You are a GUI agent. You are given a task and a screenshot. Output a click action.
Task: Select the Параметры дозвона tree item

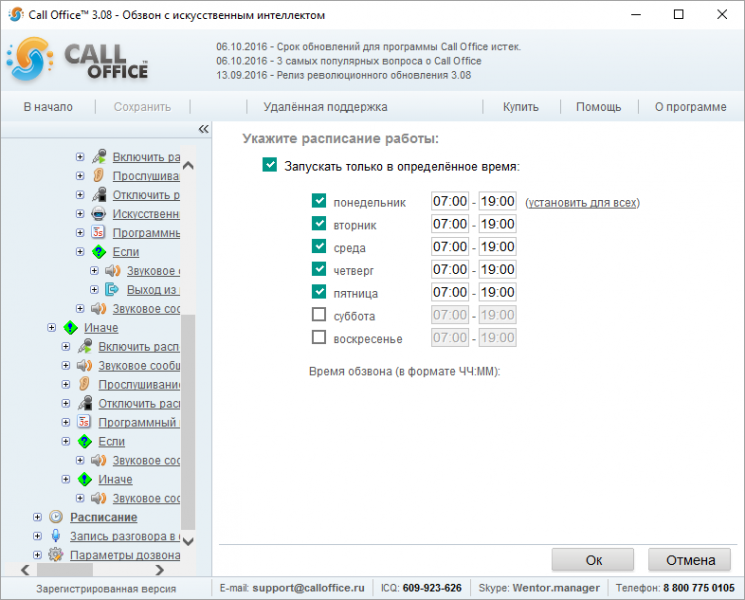click(125, 555)
